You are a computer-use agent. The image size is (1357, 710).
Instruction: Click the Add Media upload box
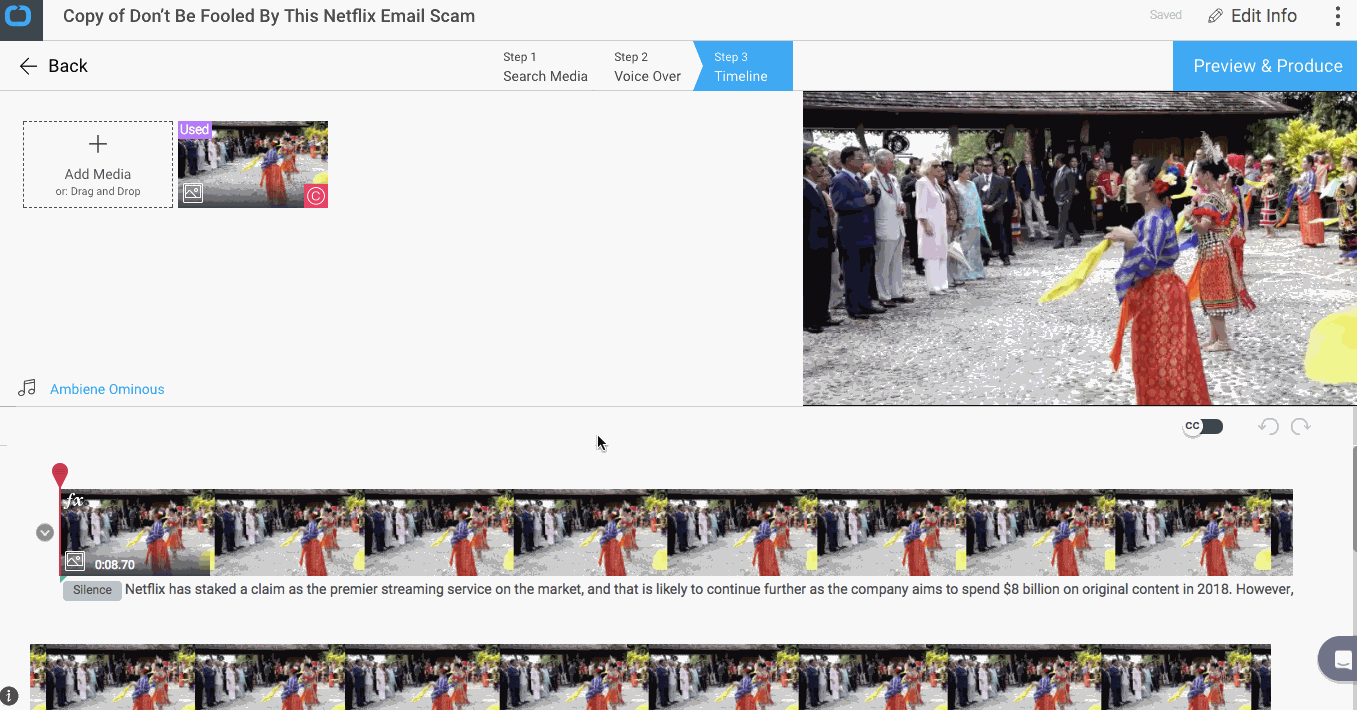tap(98, 165)
